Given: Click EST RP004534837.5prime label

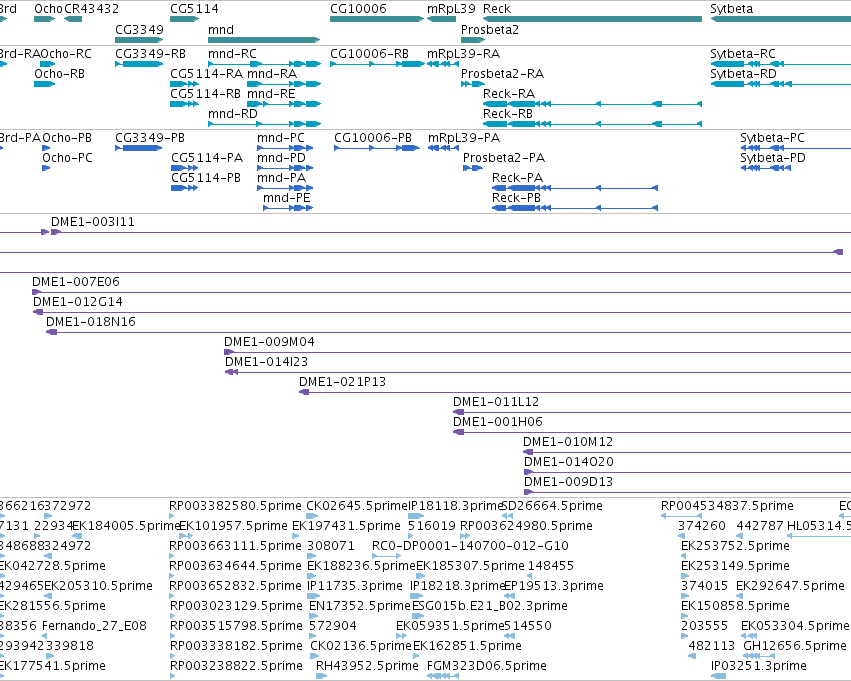Looking at the screenshot, I should [727, 506].
